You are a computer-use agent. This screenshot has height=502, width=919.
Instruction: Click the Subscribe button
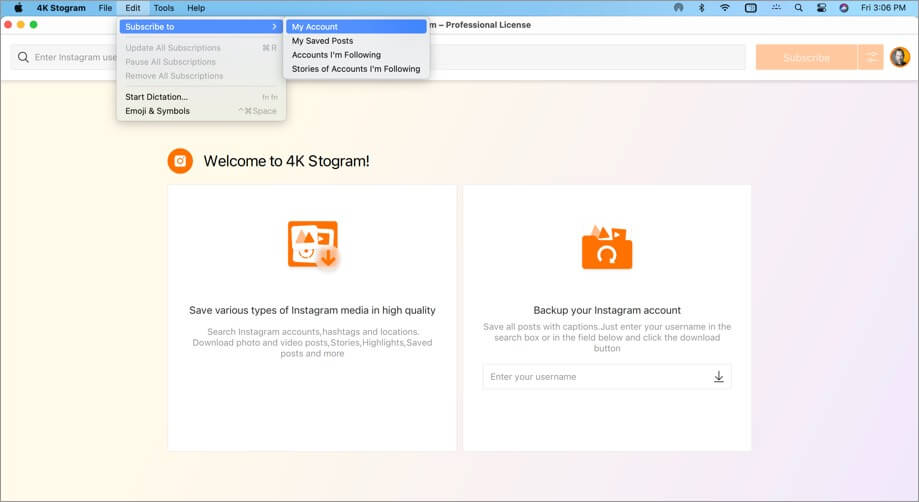pyautogui.click(x=806, y=57)
